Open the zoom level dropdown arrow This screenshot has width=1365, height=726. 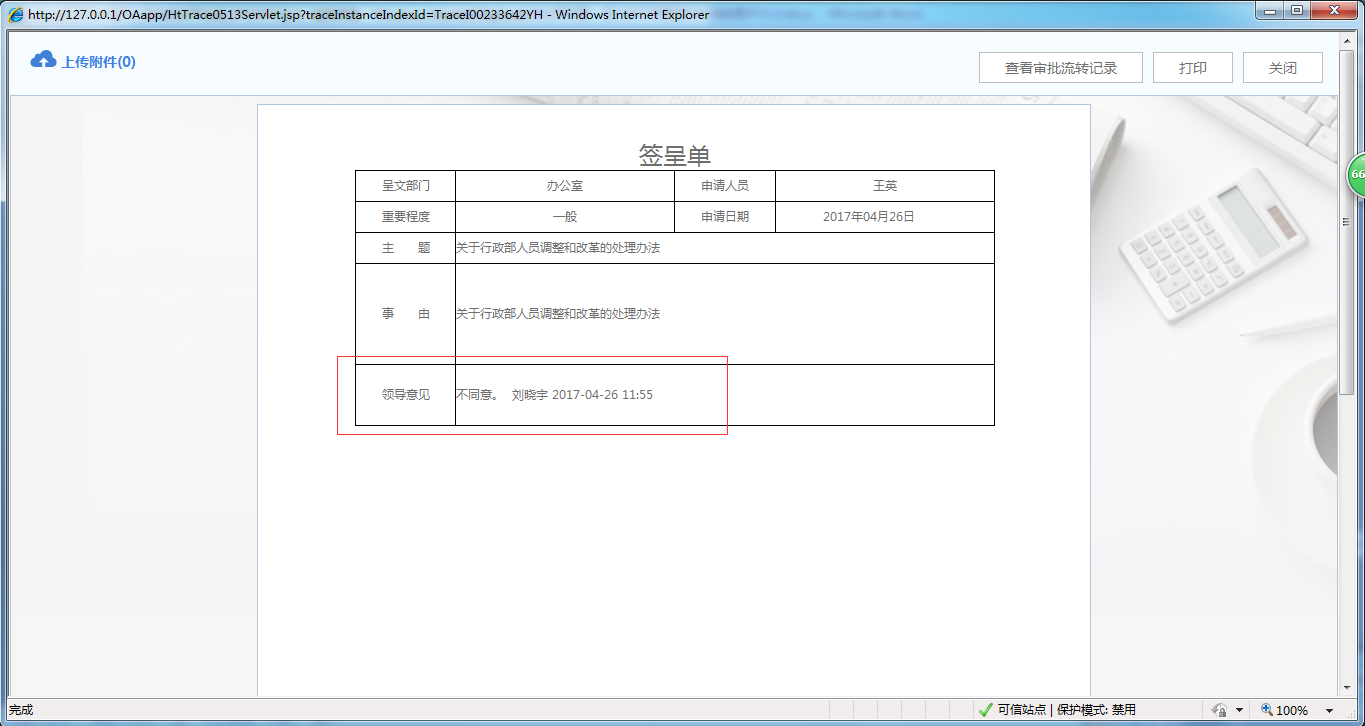click(1329, 711)
